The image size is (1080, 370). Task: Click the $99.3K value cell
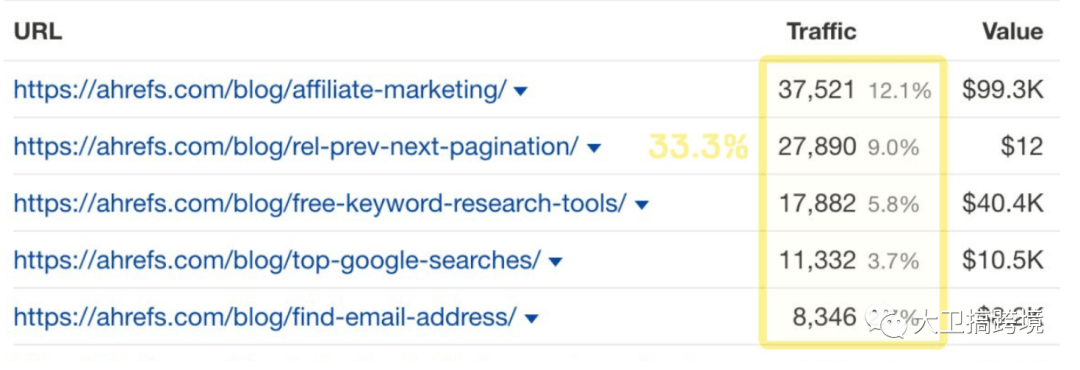pyautogui.click(x=1002, y=90)
